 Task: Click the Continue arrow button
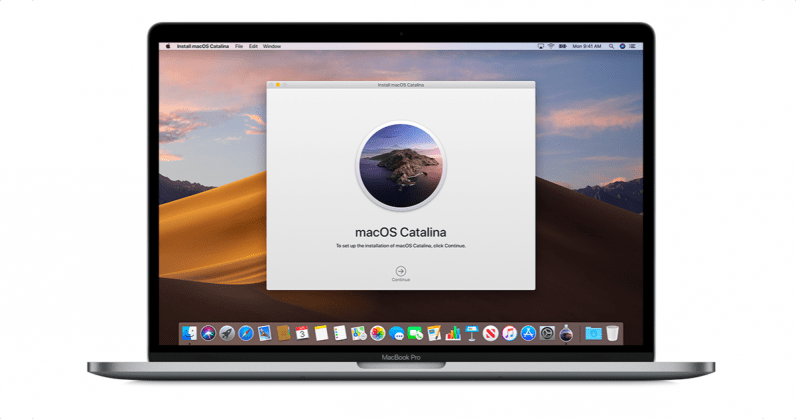pyautogui.click(x=401, y=271)
